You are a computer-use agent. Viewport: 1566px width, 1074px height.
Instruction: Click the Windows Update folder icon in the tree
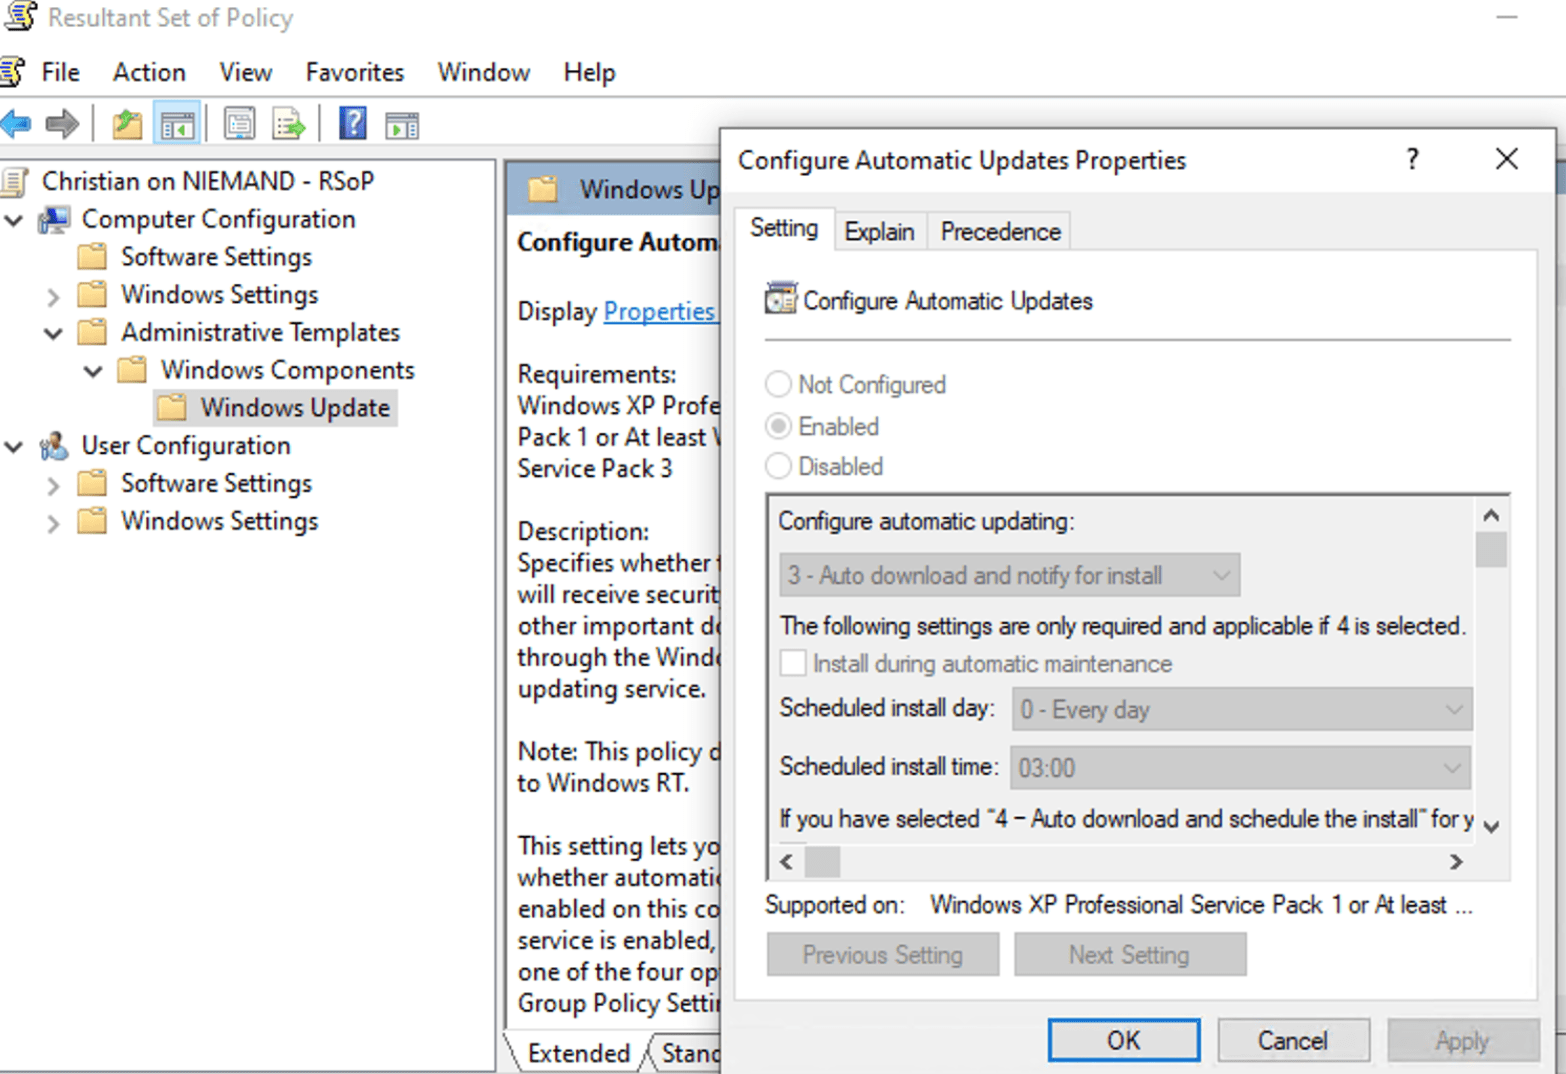tap(172, 408)
